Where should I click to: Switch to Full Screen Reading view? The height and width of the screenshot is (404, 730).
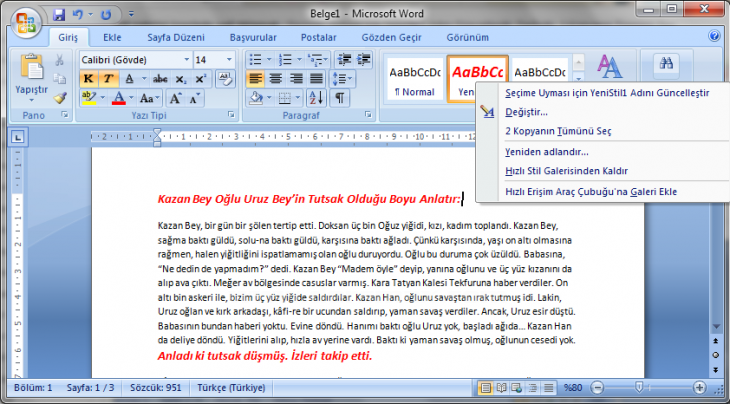pos(501,387)
